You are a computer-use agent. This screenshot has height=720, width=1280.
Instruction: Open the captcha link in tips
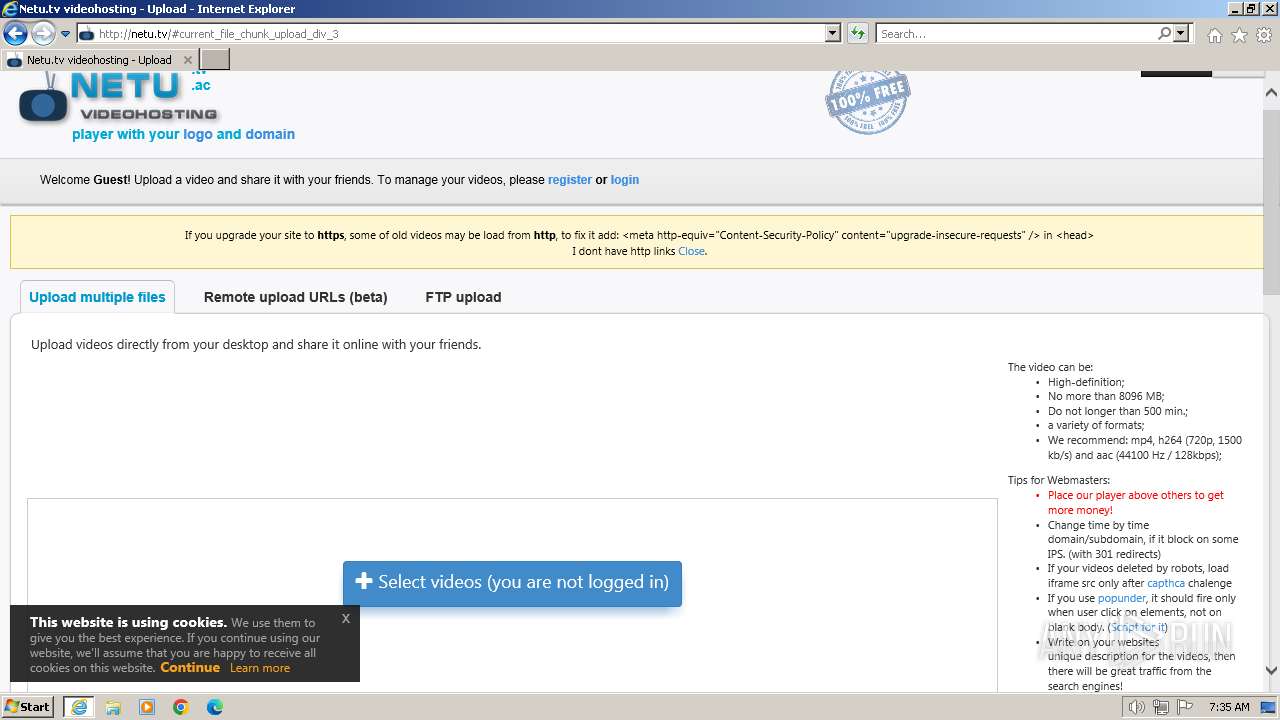click(x=1166, y=583)
